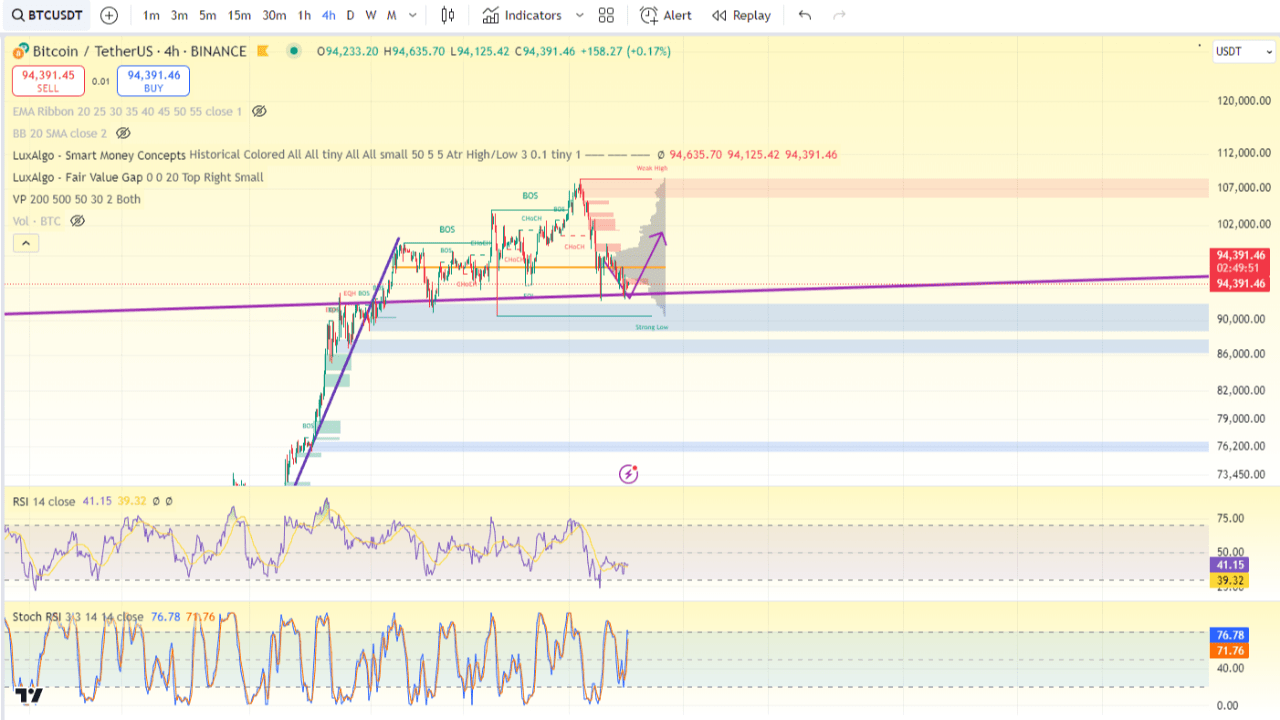Open the USDT currency dropdown
Image resolution: width=1280 pixels, height=720 pixels.
[x=1243, y=51]
